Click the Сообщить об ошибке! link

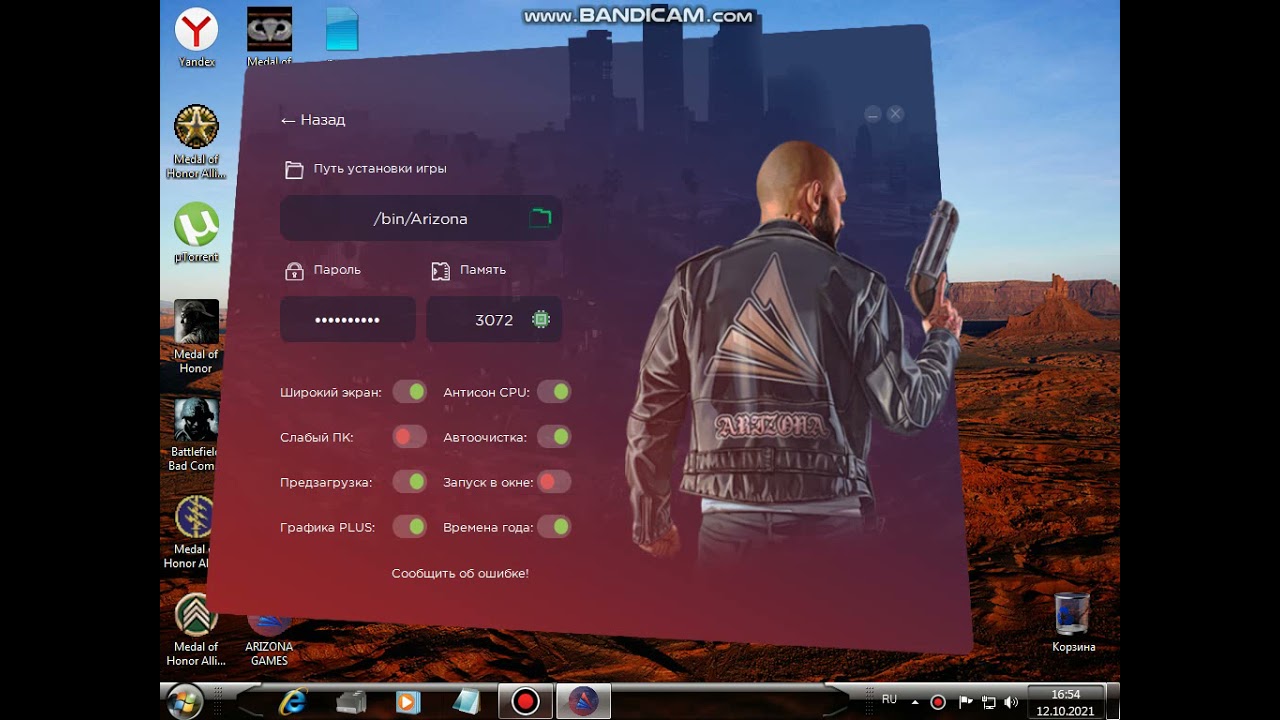point(460,573)
